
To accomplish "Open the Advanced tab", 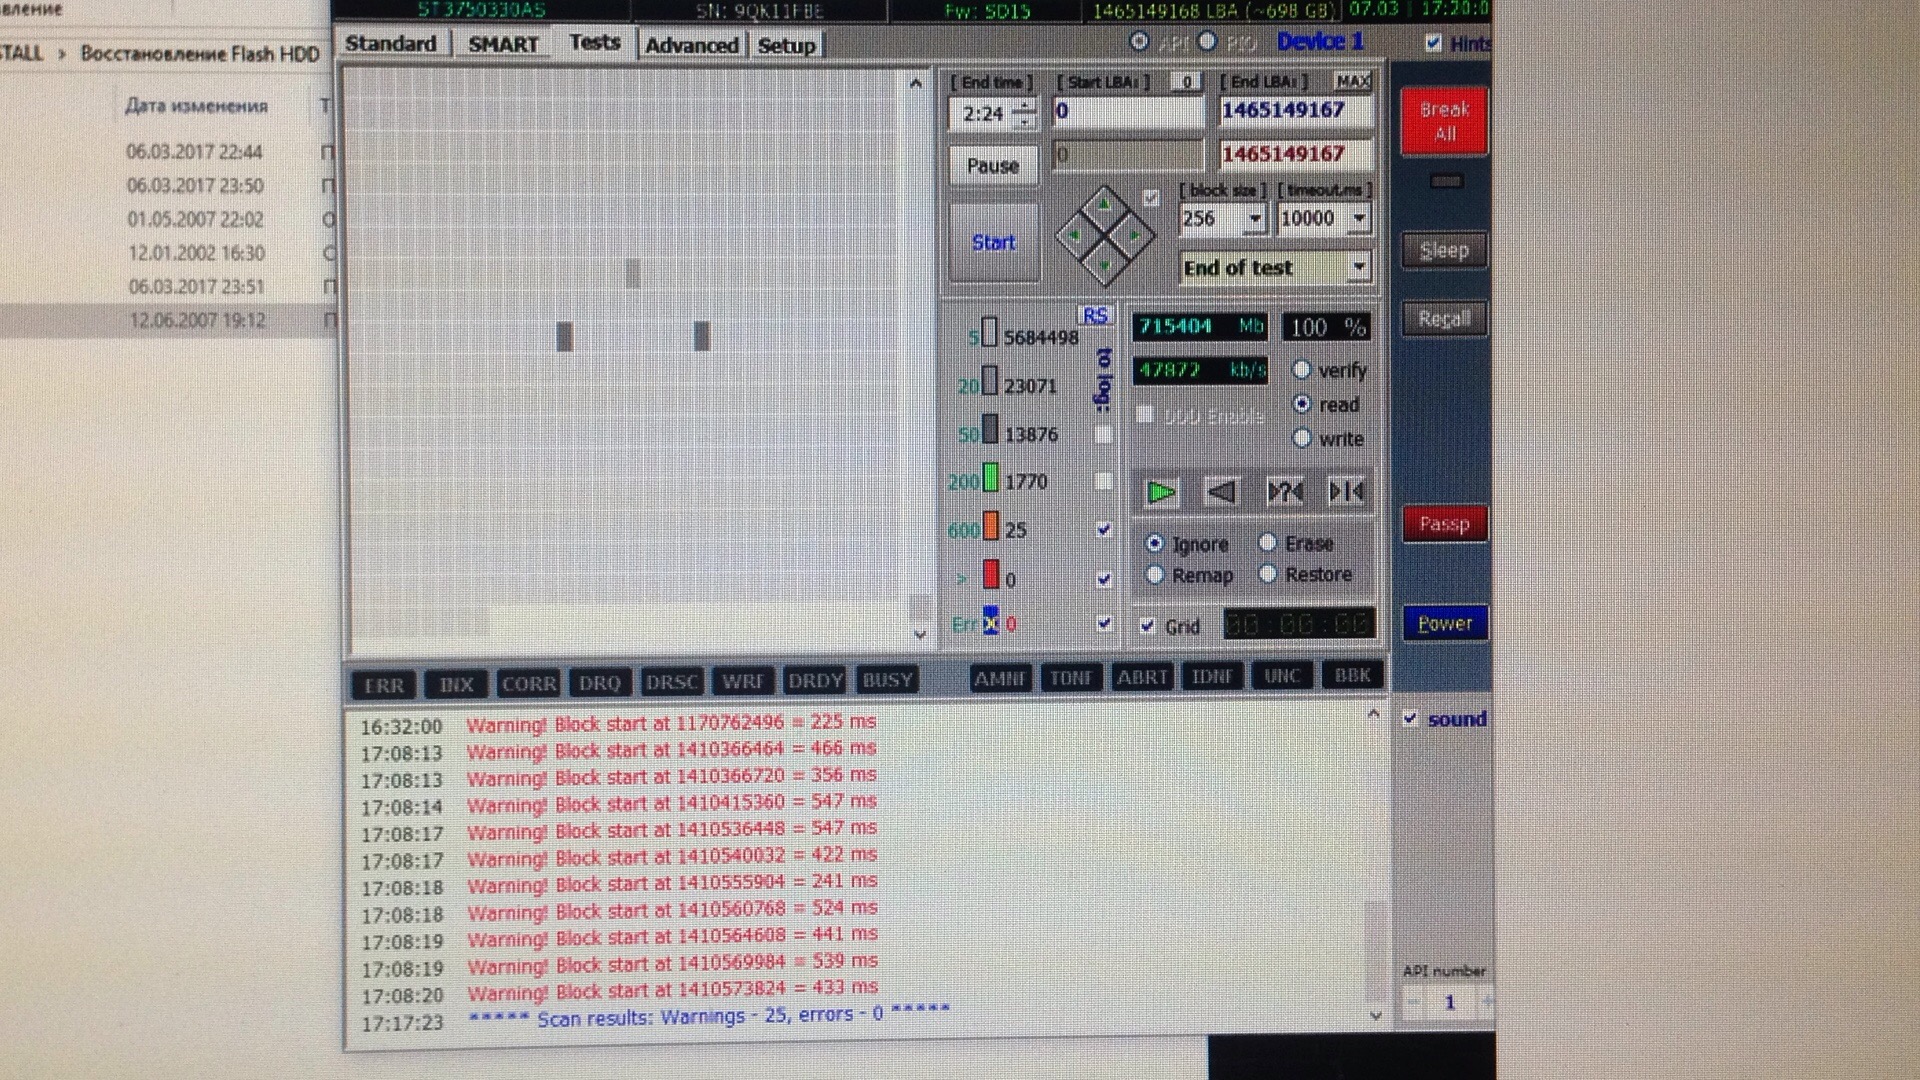I will tap(691, 45).
